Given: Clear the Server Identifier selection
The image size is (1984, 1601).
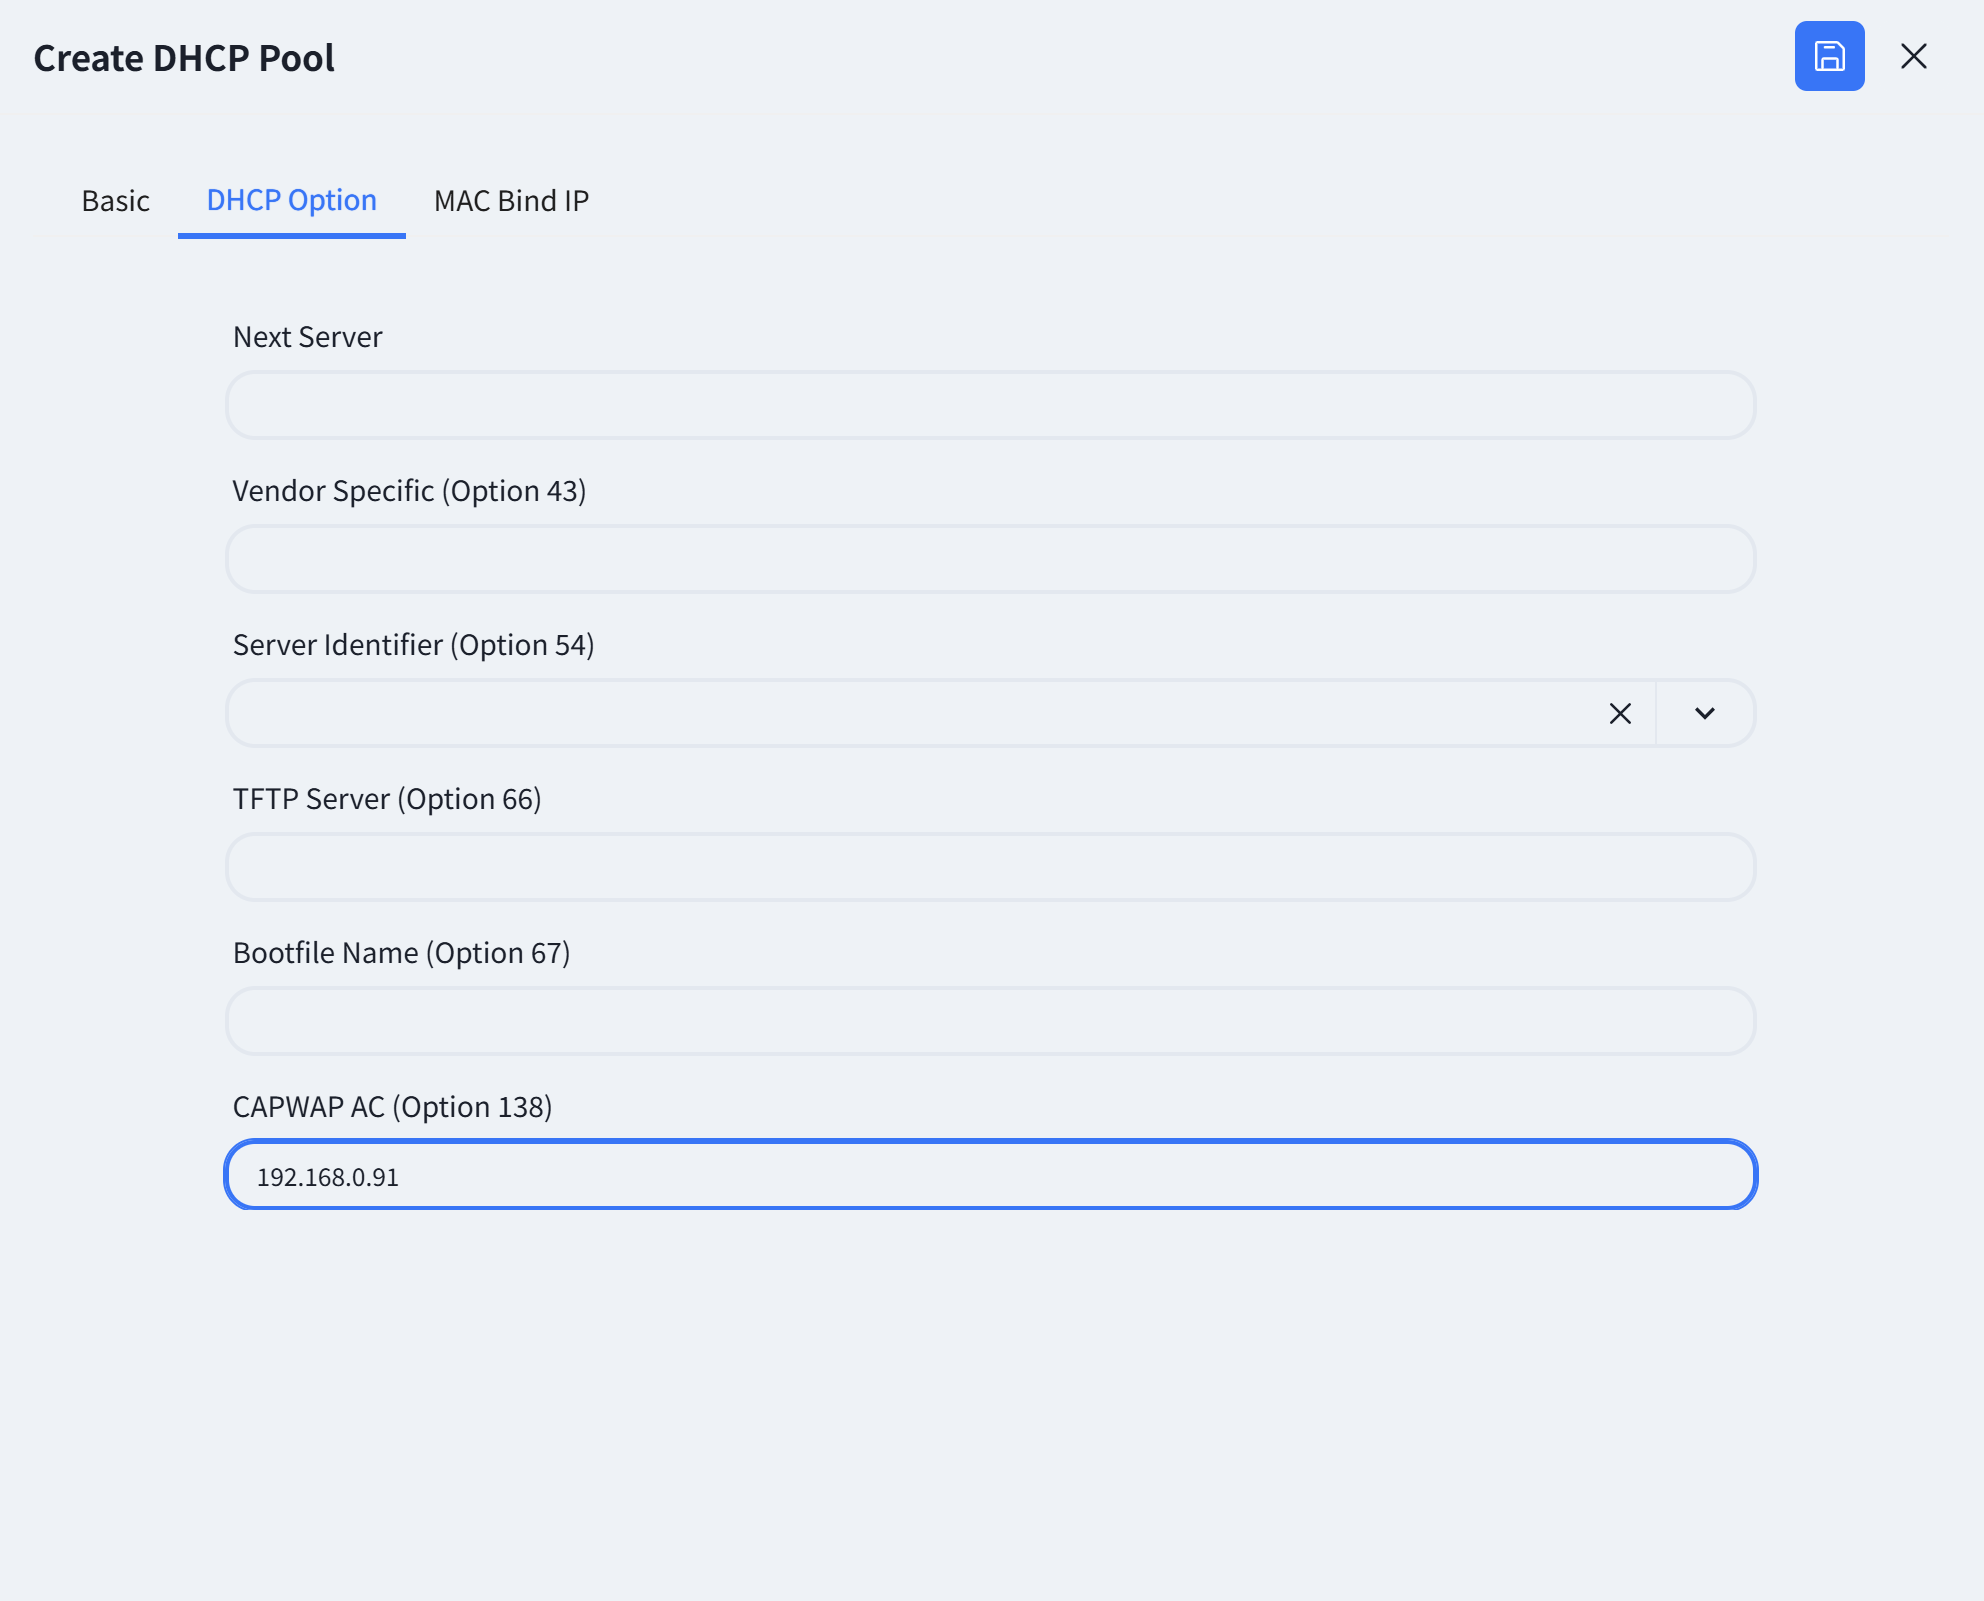Looking at the screenshot, I should coord(1620,713).
